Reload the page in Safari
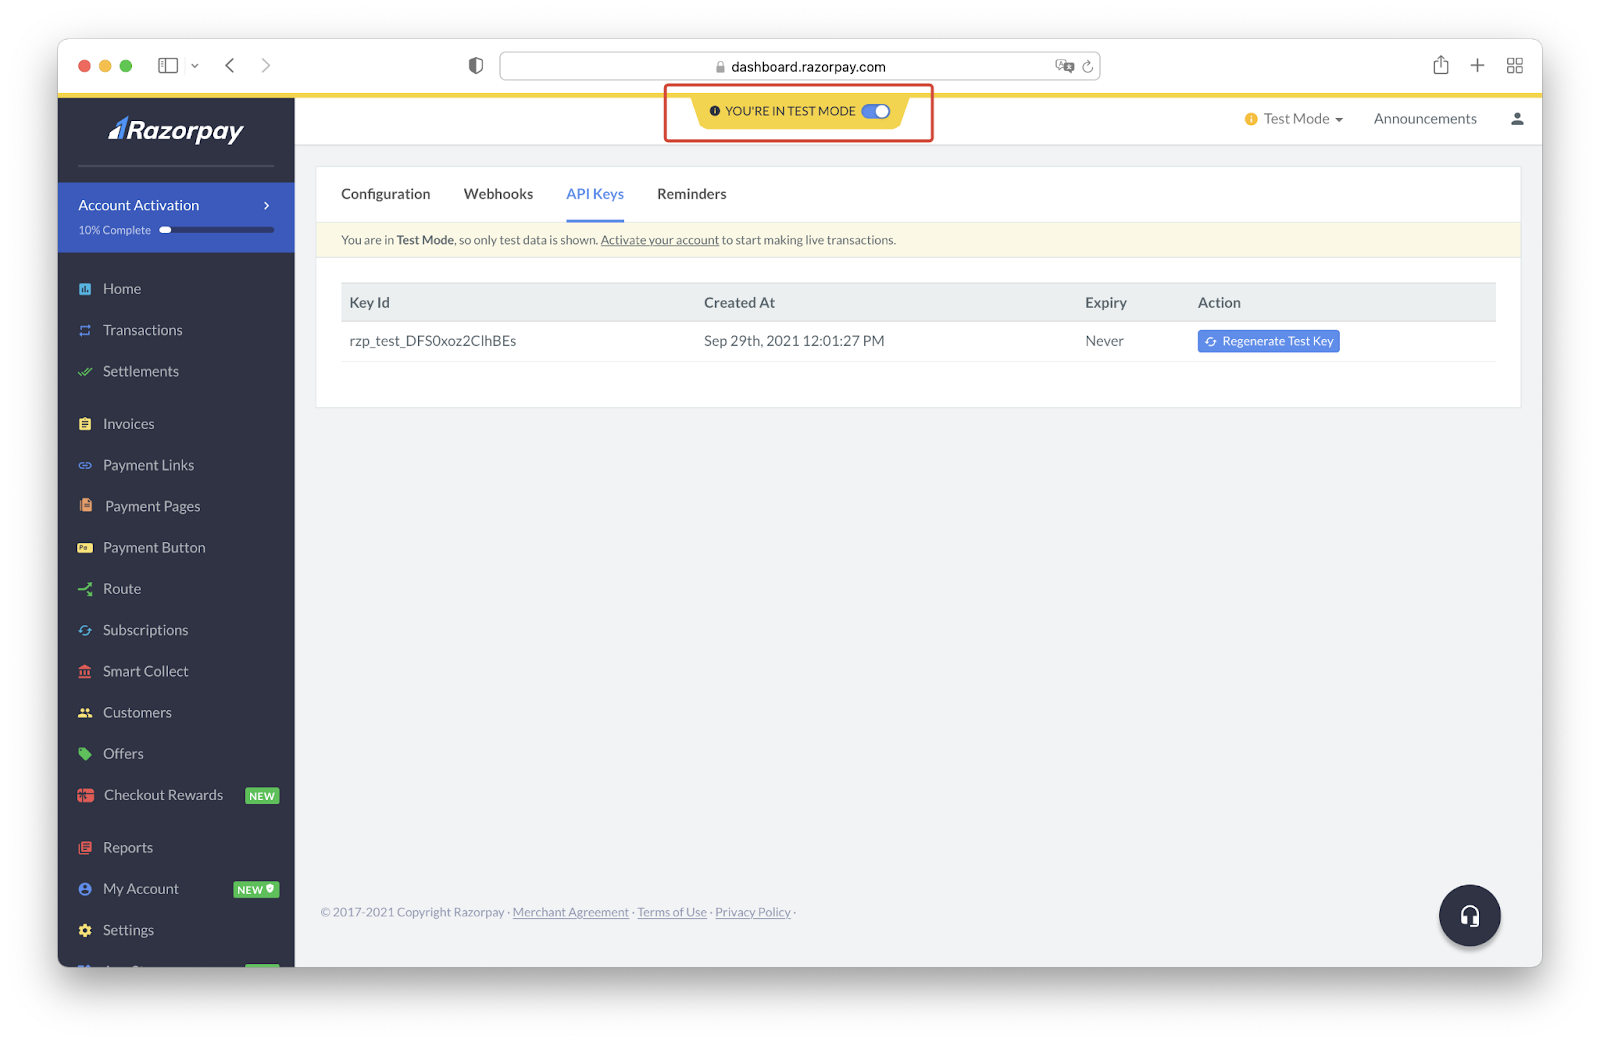 click(1087, 66)
